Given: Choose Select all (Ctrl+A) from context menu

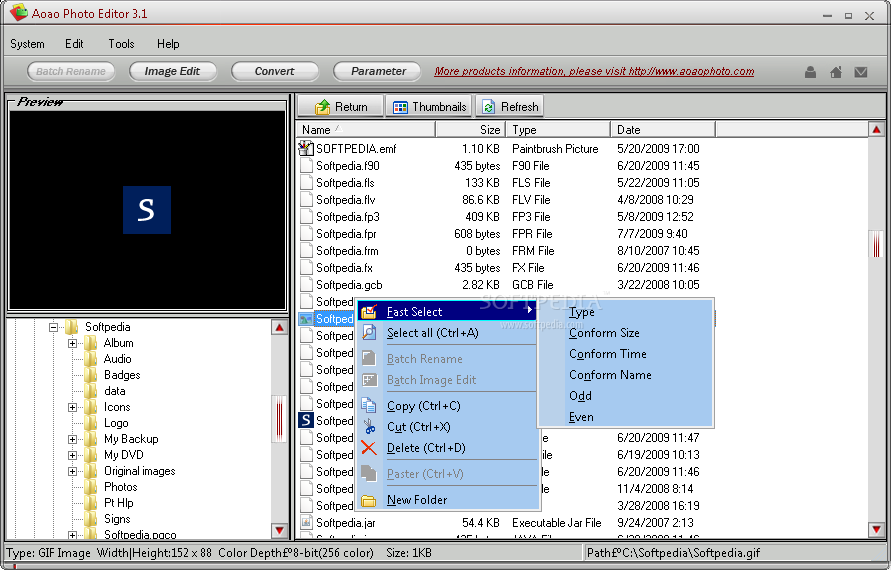Looking at the screenshot, I should (447, 332).
